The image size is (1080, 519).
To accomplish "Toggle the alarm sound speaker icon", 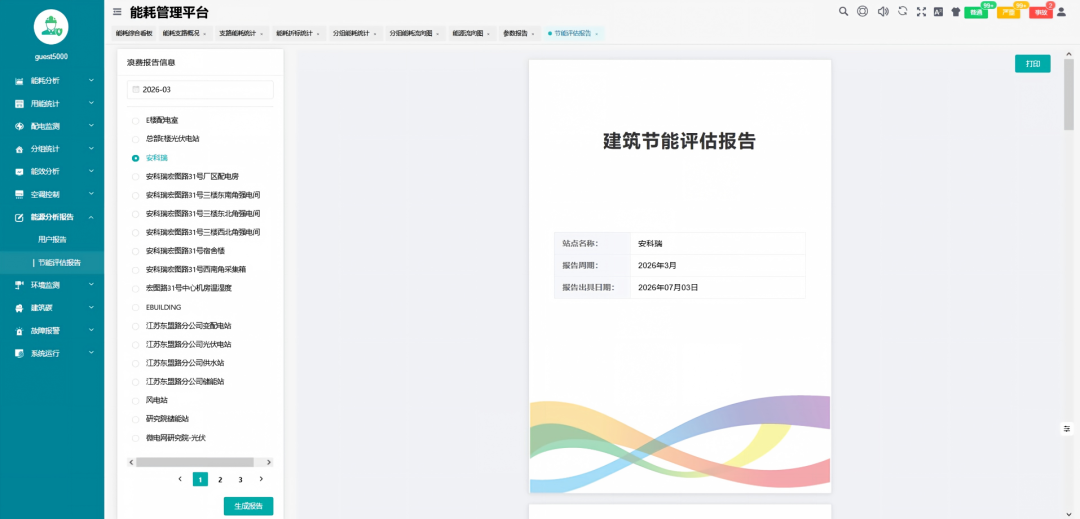I will [x=883, y=12].
